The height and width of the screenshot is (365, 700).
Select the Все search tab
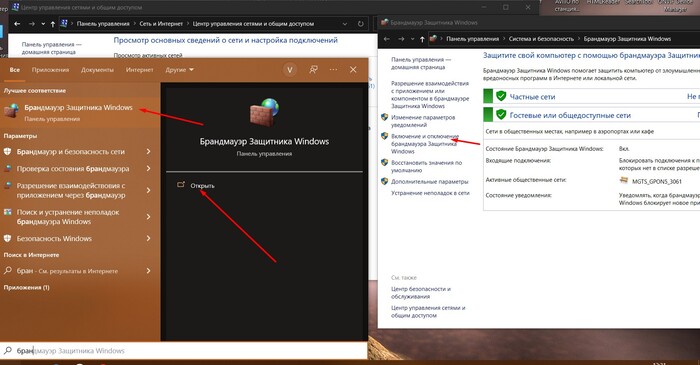(x=15, y=70)
